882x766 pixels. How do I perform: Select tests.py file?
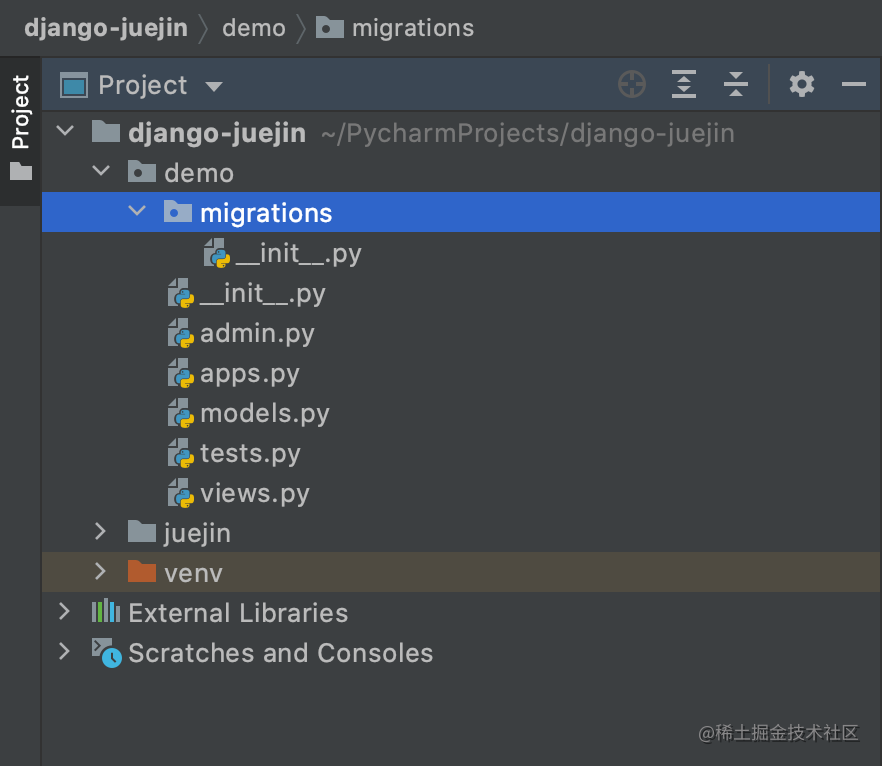tap(461, 453)
